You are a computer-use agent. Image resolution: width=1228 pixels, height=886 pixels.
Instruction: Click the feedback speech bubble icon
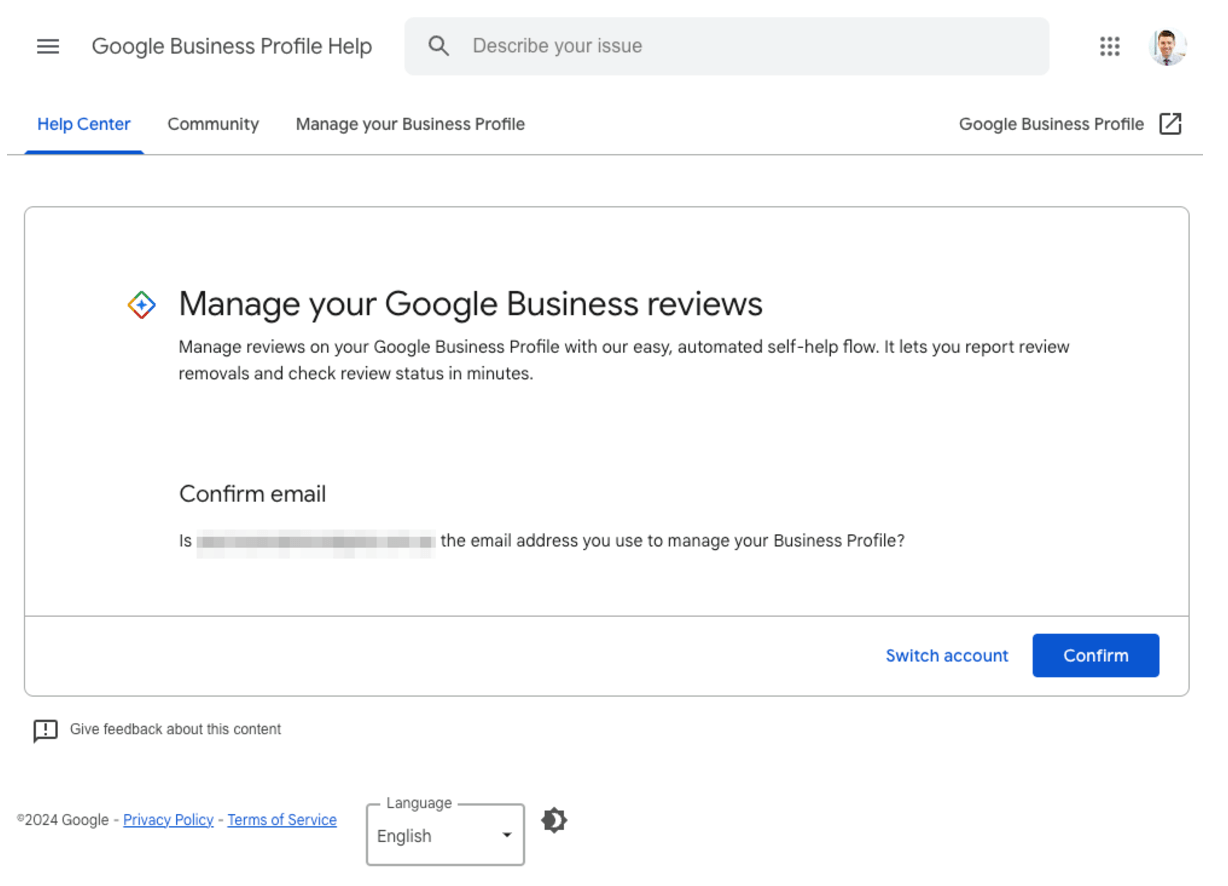tap(45, 731)
